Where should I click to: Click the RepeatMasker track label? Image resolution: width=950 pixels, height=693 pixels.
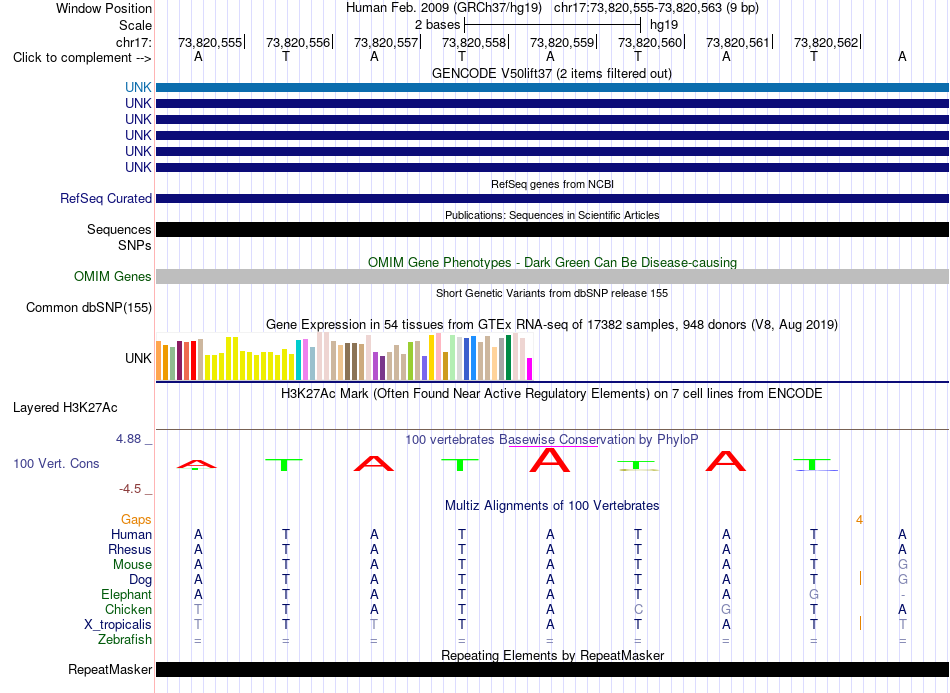point(110,670)
